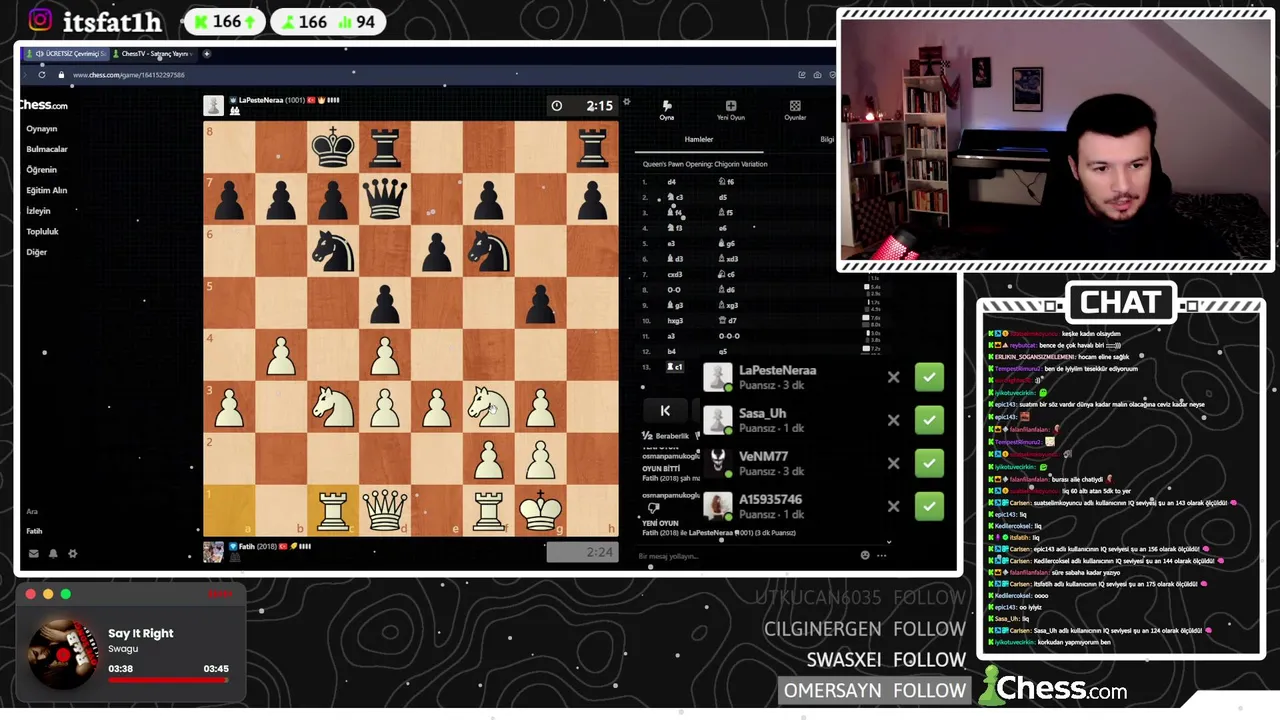1280x720 pixels.
Task: Select move 11... O-O-O in list
Action: click(x=730, y=336)
